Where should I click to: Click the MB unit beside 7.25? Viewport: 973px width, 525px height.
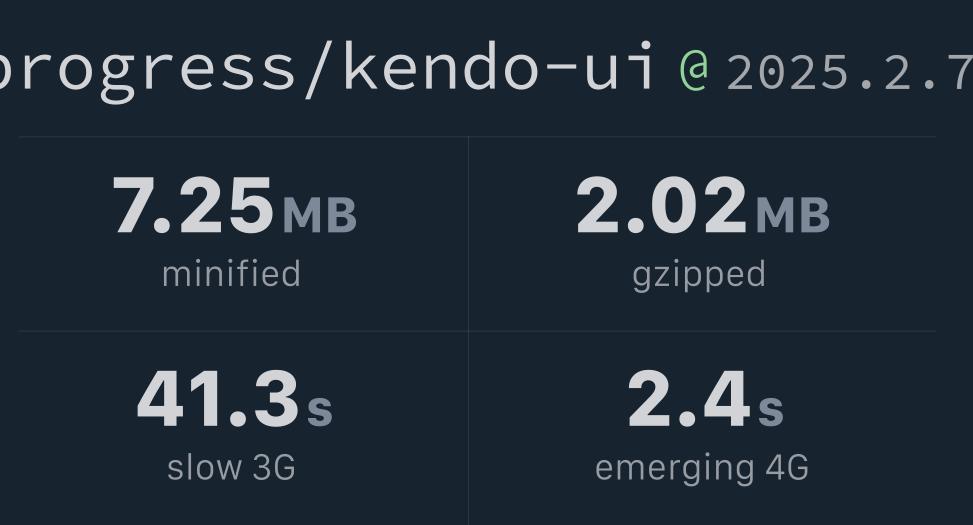coord(320,215)
